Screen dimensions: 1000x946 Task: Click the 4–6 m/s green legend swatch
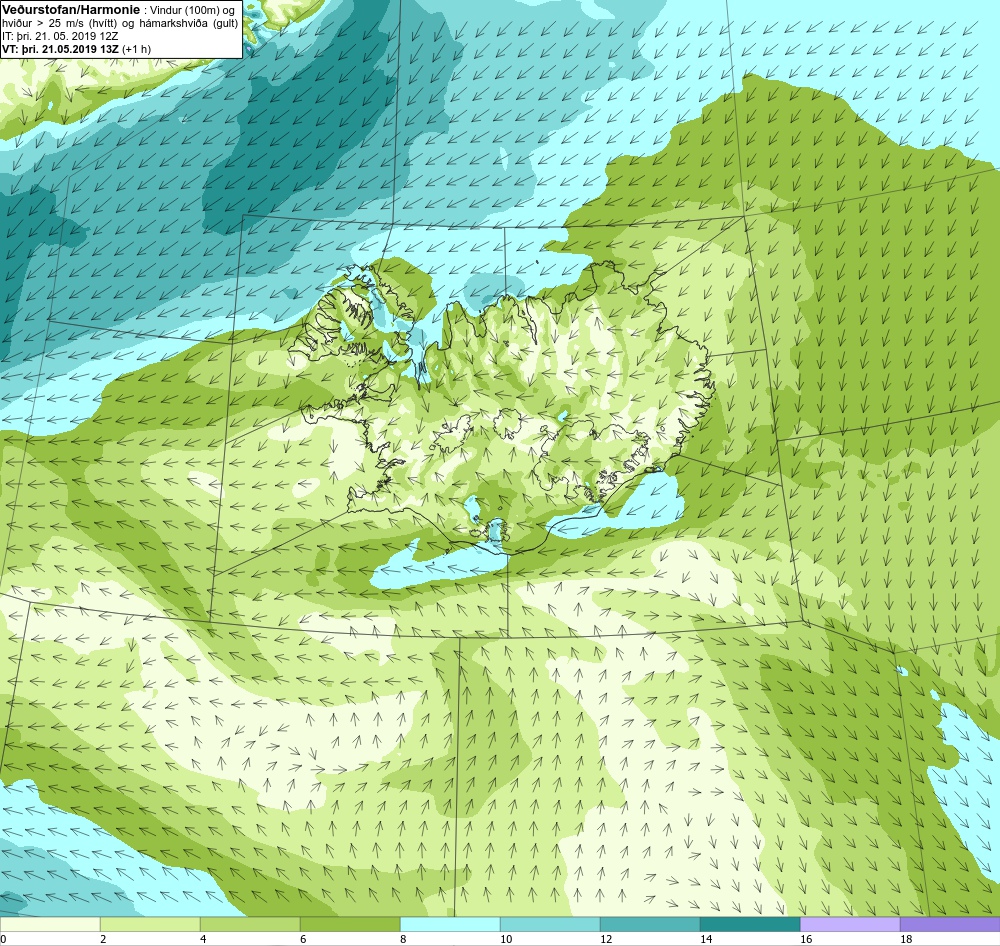coord(250,924)
